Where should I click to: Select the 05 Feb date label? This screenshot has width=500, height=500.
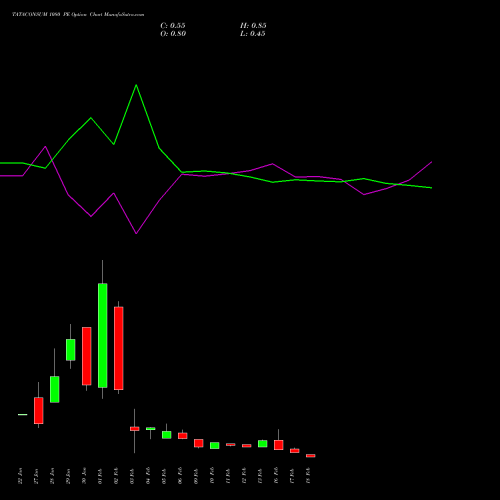click(164, 476)
